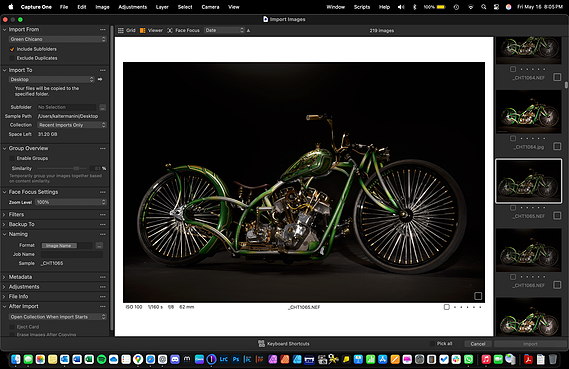569x369 pixels.
Task: Open File Info panel options menu
Action: [x=103, y=297]
